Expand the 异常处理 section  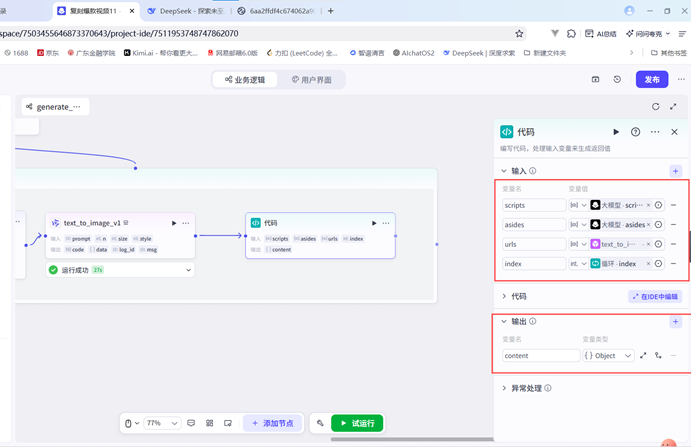tap(504, 388)
